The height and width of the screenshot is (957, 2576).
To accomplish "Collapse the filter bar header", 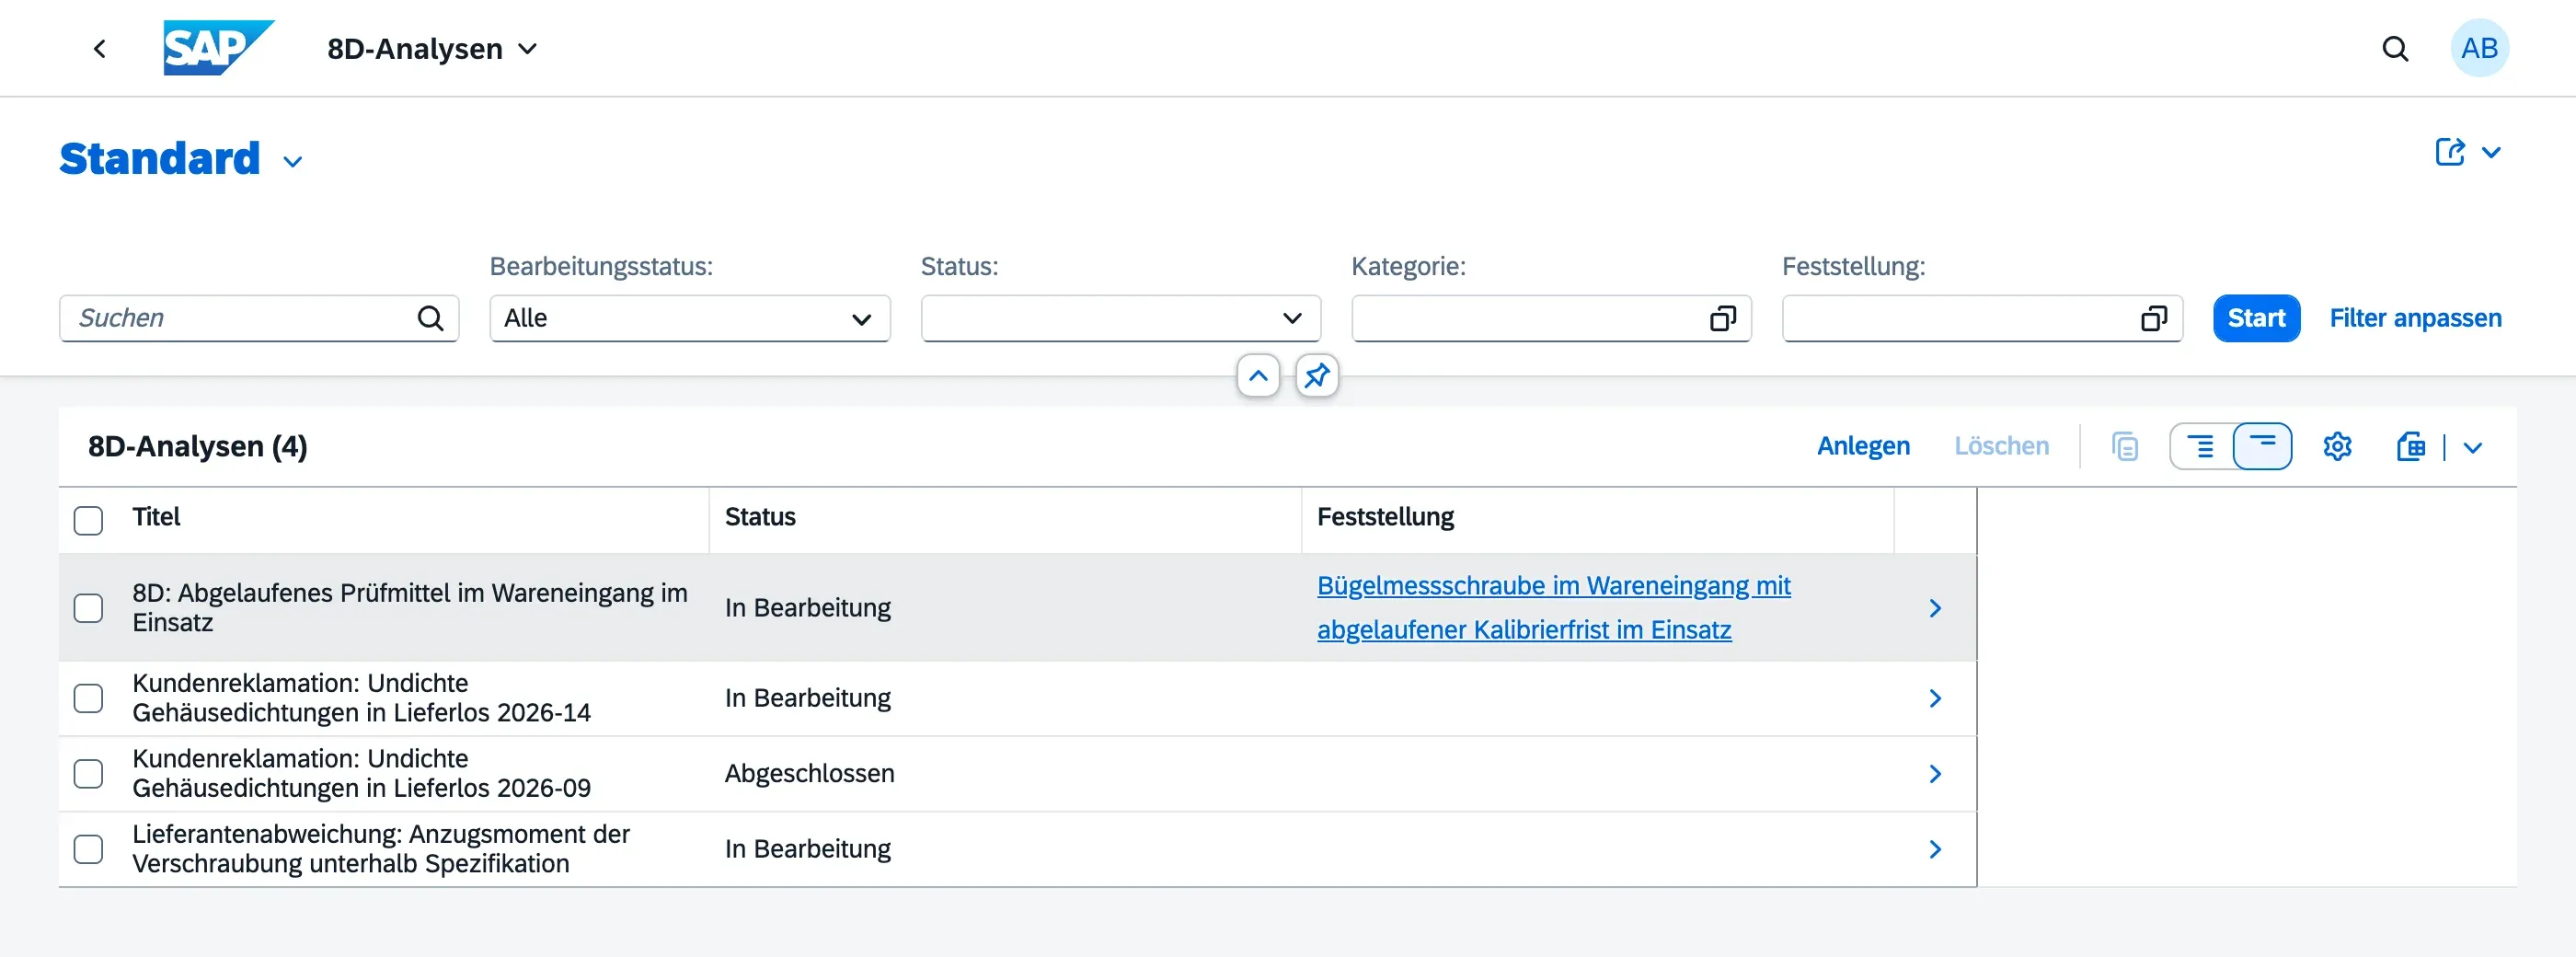I will coord(1258,376).
